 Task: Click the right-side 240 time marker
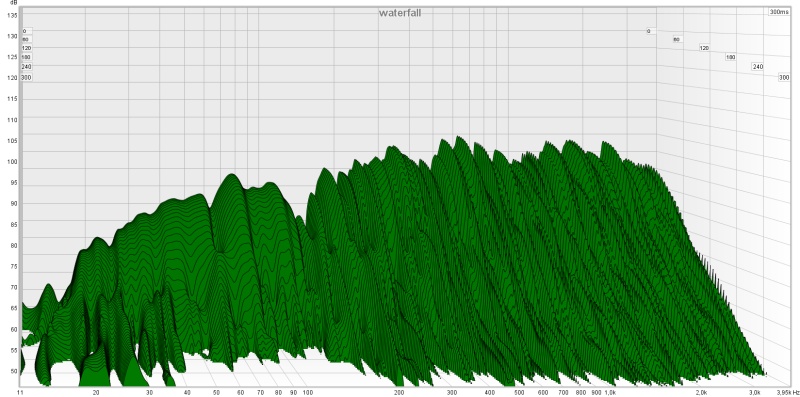758,67
